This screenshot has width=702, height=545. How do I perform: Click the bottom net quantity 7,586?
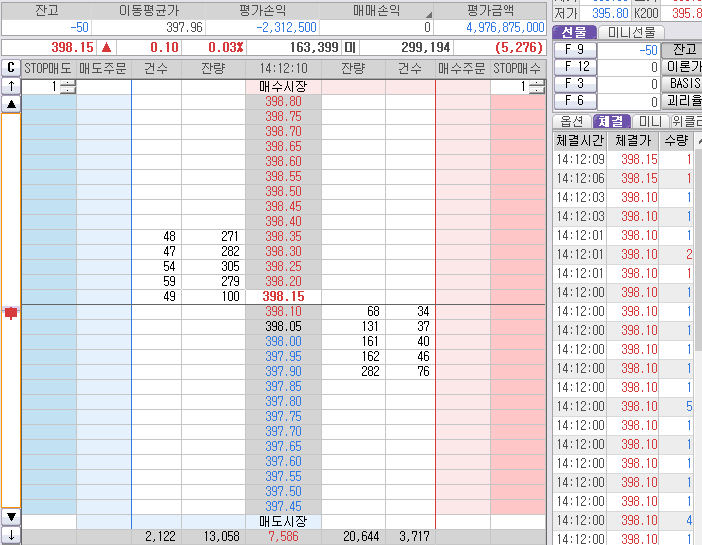tap(283, 536)
